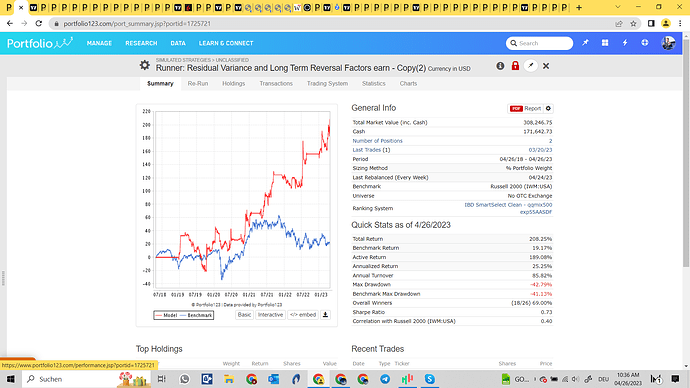Click the Portfolio123 search field
Image resolution: width=690 pixels, height=388 pixels.
540,43
